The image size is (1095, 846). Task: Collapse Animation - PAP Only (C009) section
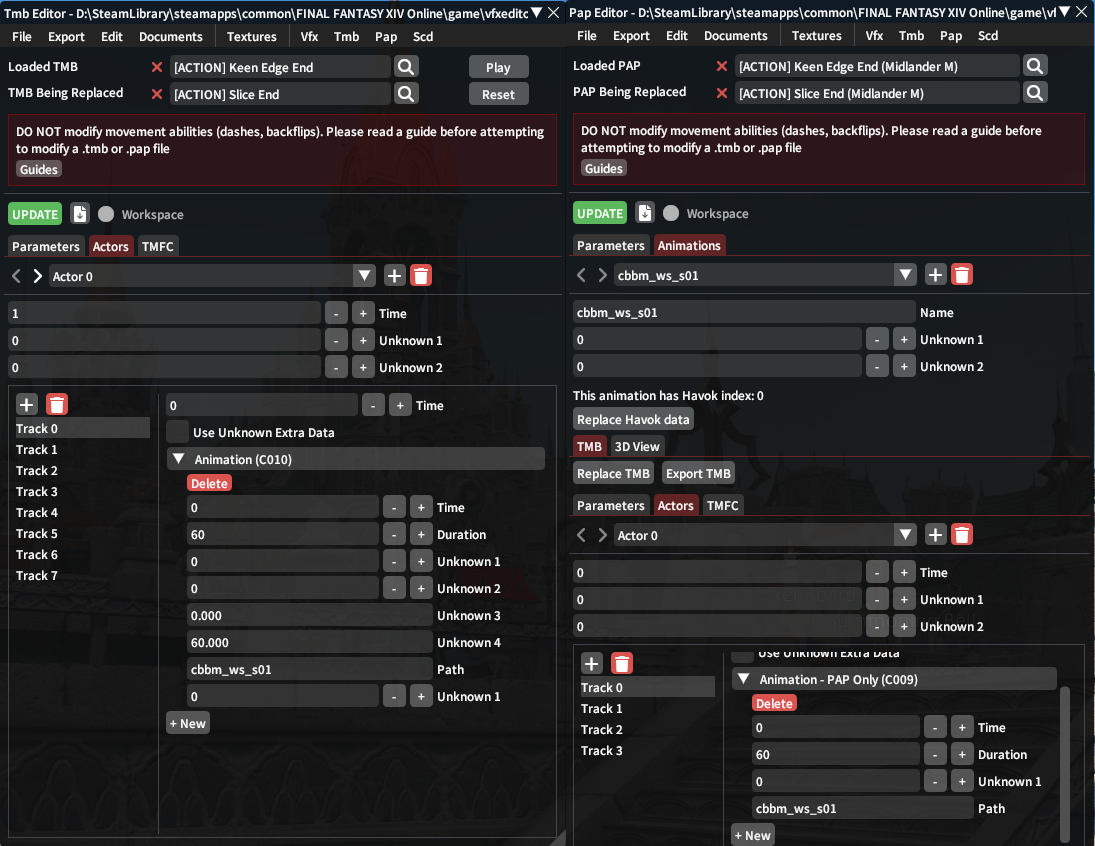click(744, 678)
